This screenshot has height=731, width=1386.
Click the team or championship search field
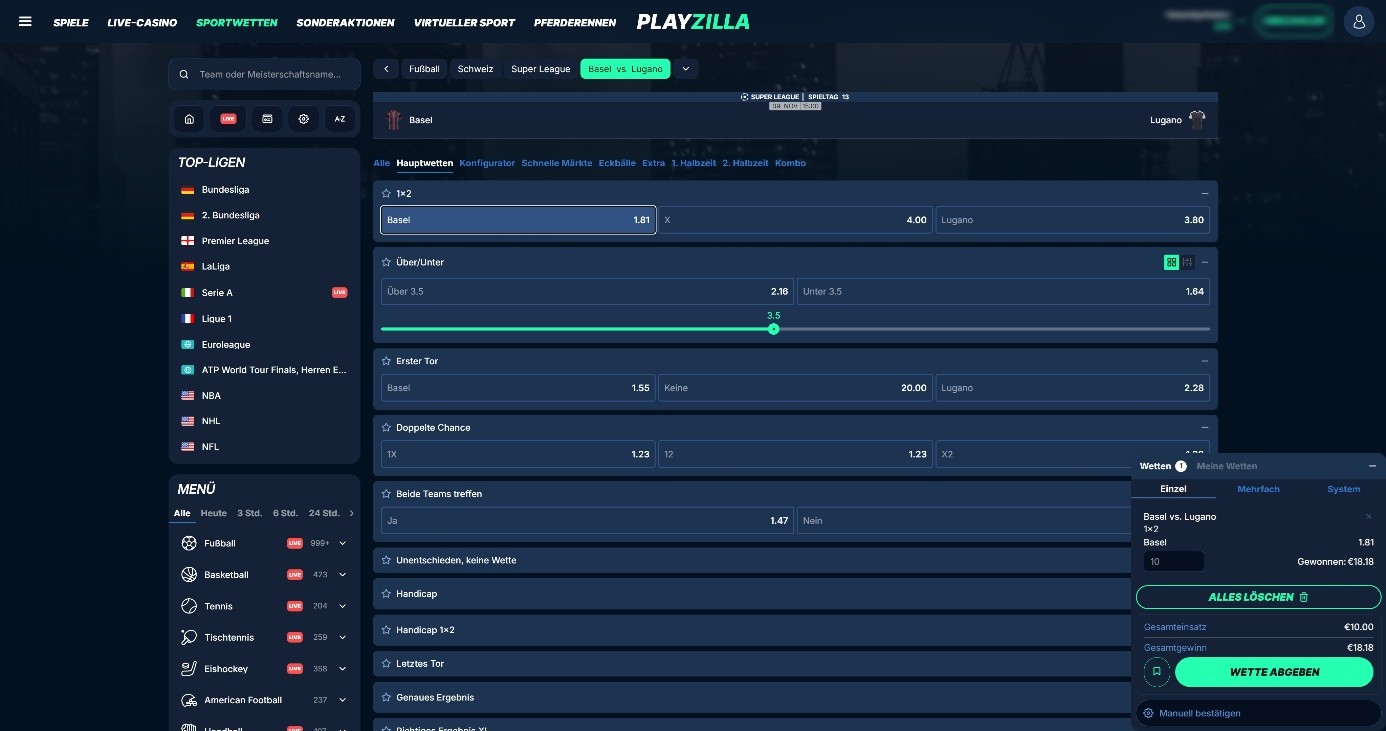tap(265, 74)
